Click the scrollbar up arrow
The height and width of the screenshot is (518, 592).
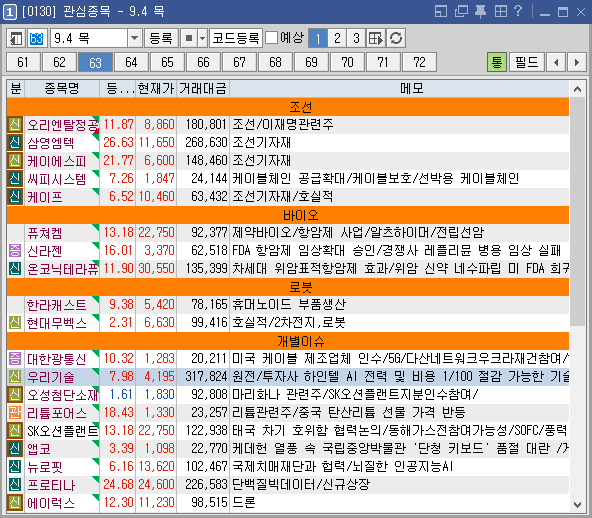click(577, 89)
